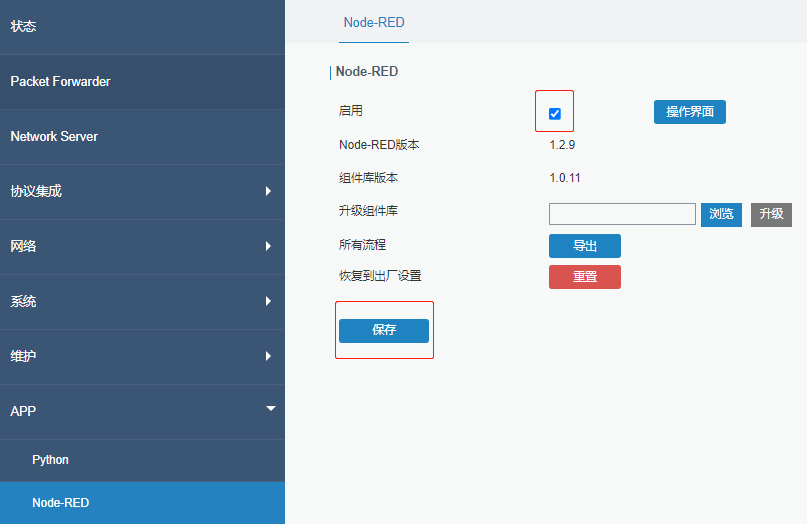This screenshot has width=807, height=524.
Task: Expand the 系统 system menu arrow
Action: coord(268,301)
